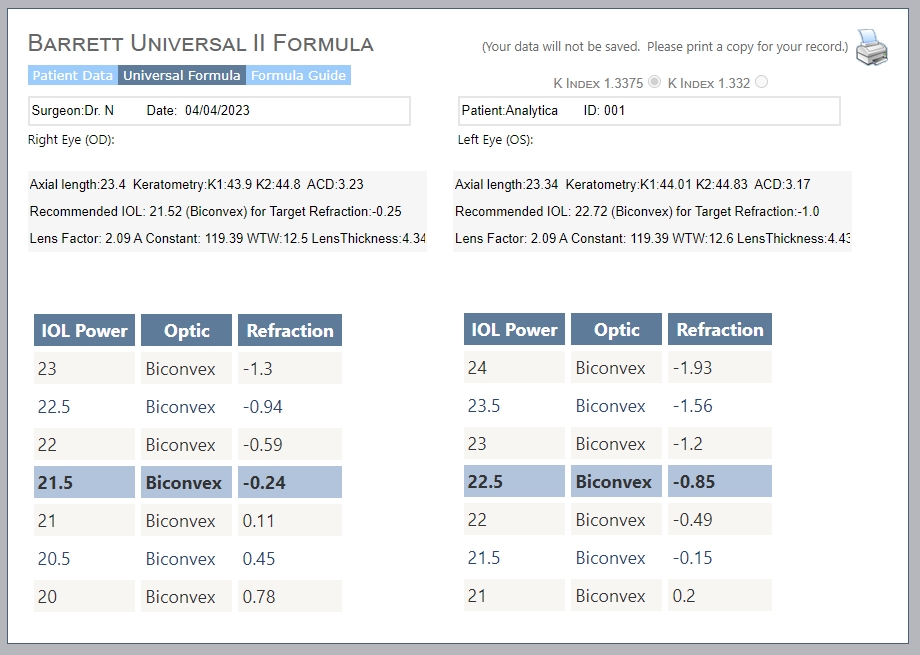Image resolution: width=920 pixels, height=655 pixels.
Task: Click the 0.78 refraction value cell
Action: coord(290,596)
